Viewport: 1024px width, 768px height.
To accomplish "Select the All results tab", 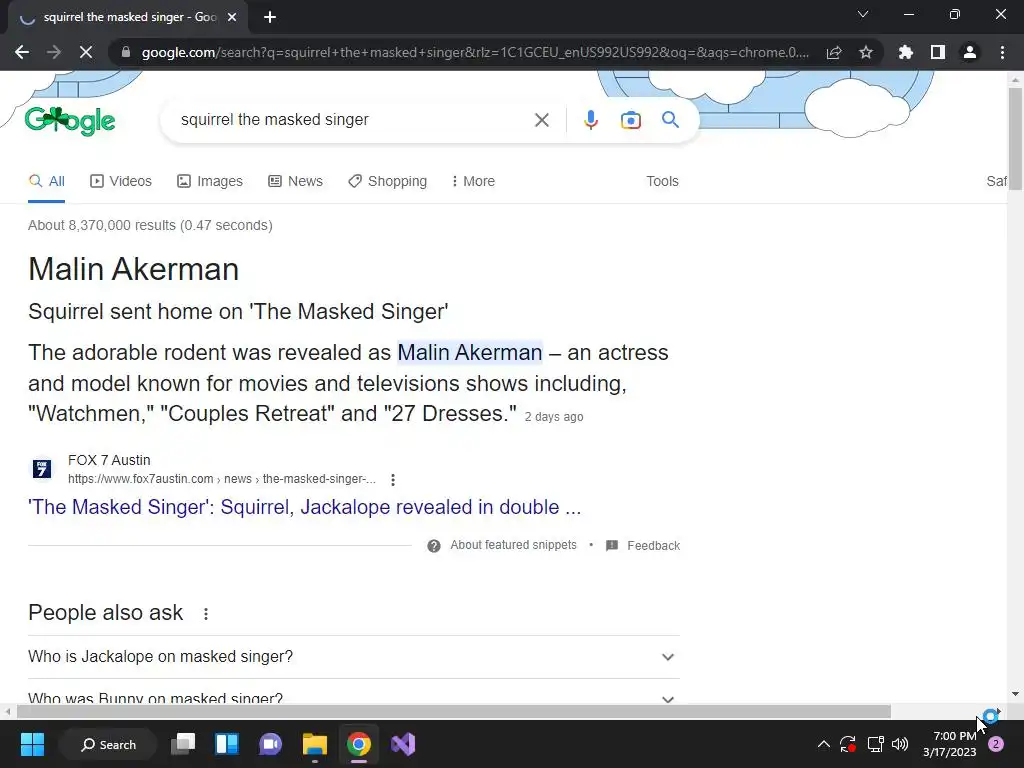I will tap(46, 182).
